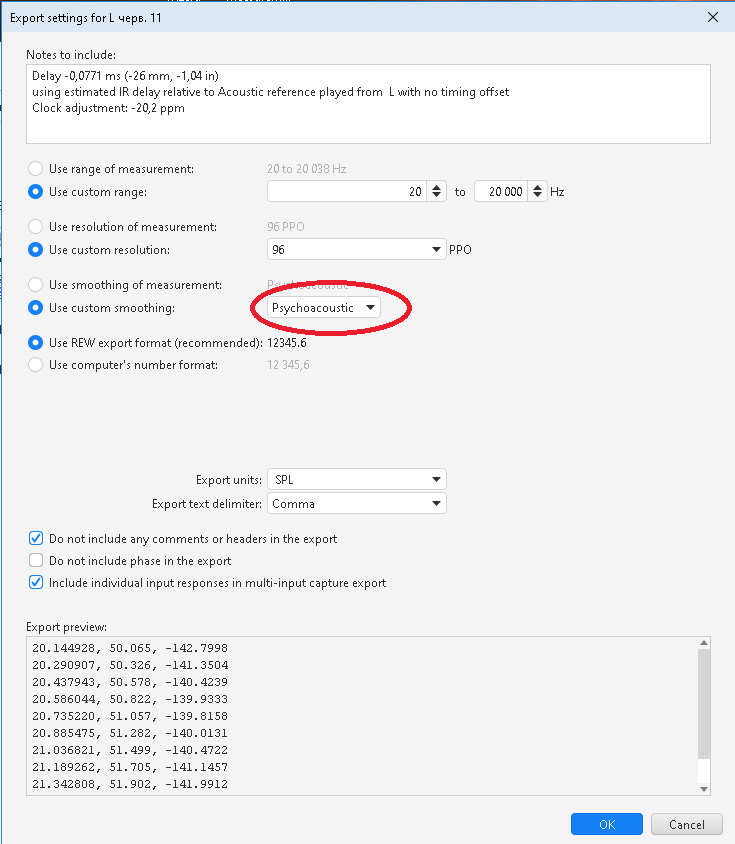The image size is (735, 844).
Task: Open the Export text delimiter dropdown
Action: (357, 504)
